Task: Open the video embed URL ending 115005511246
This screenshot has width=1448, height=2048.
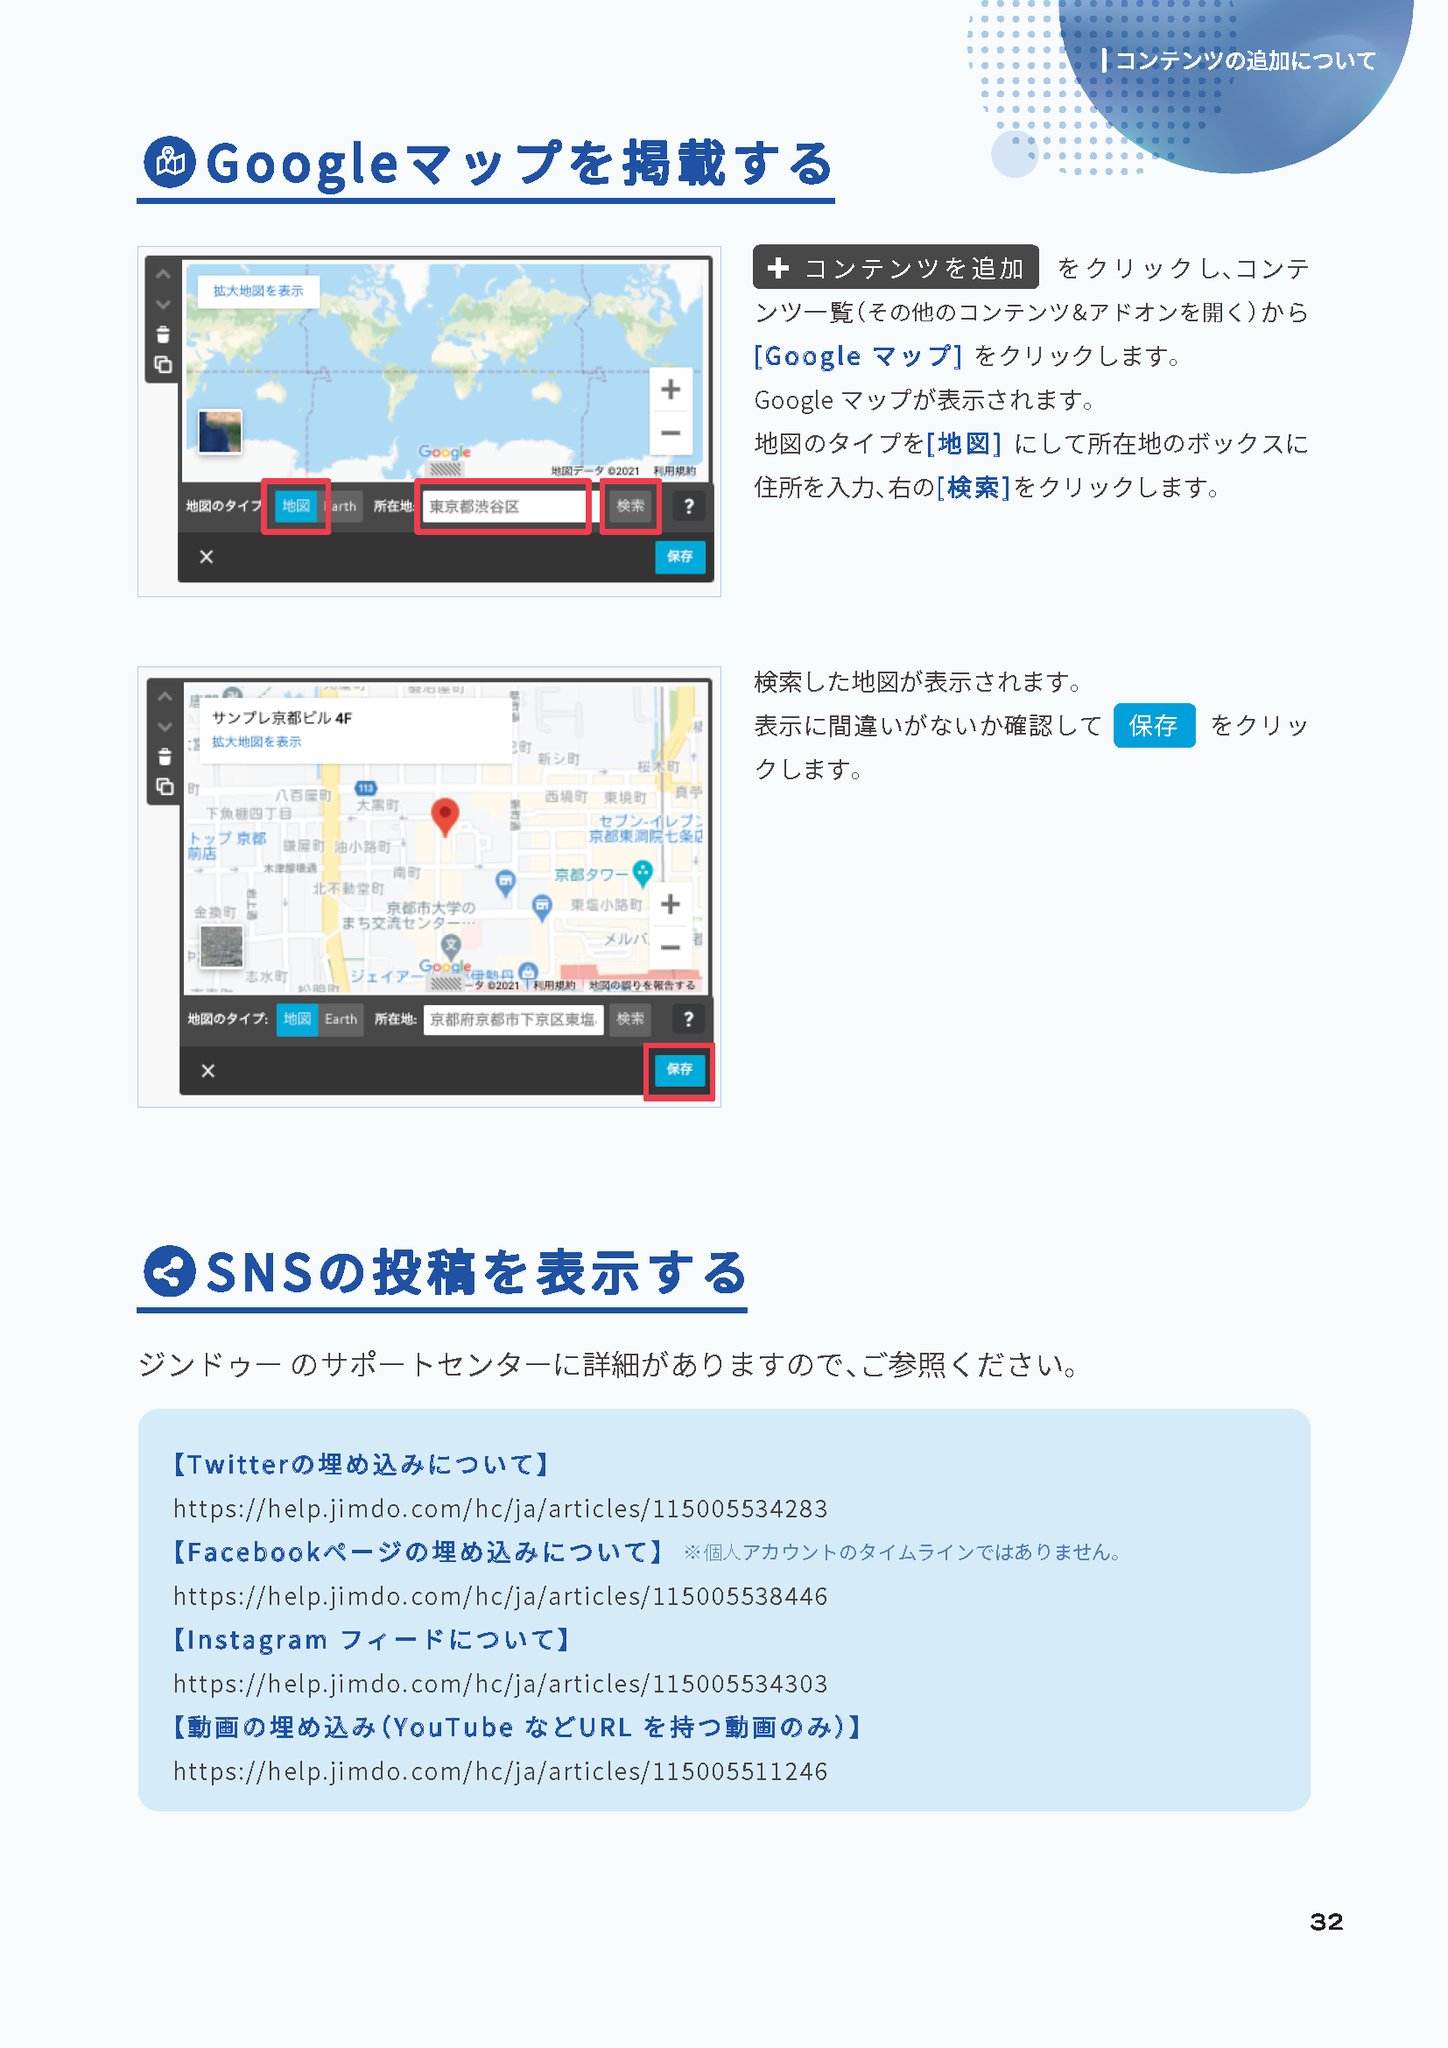Action: pyautogui.click(x=500, y=1772)
